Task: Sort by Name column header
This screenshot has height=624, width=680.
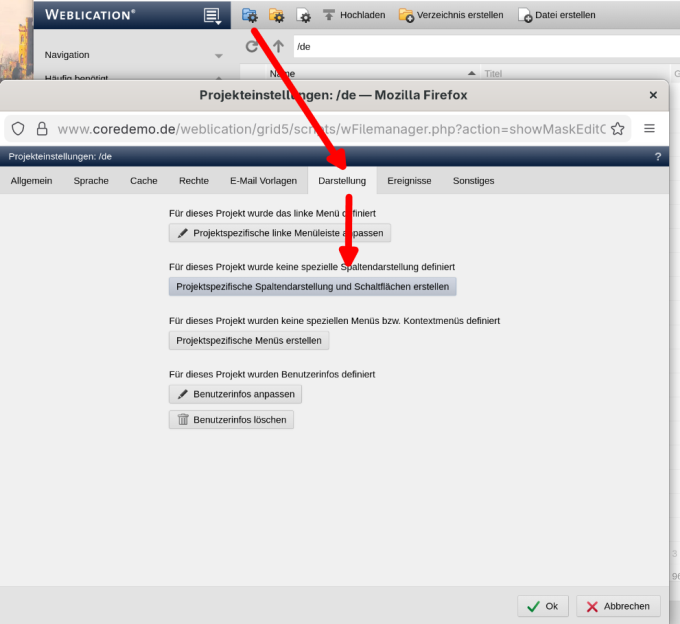Action: coord(282,74)
